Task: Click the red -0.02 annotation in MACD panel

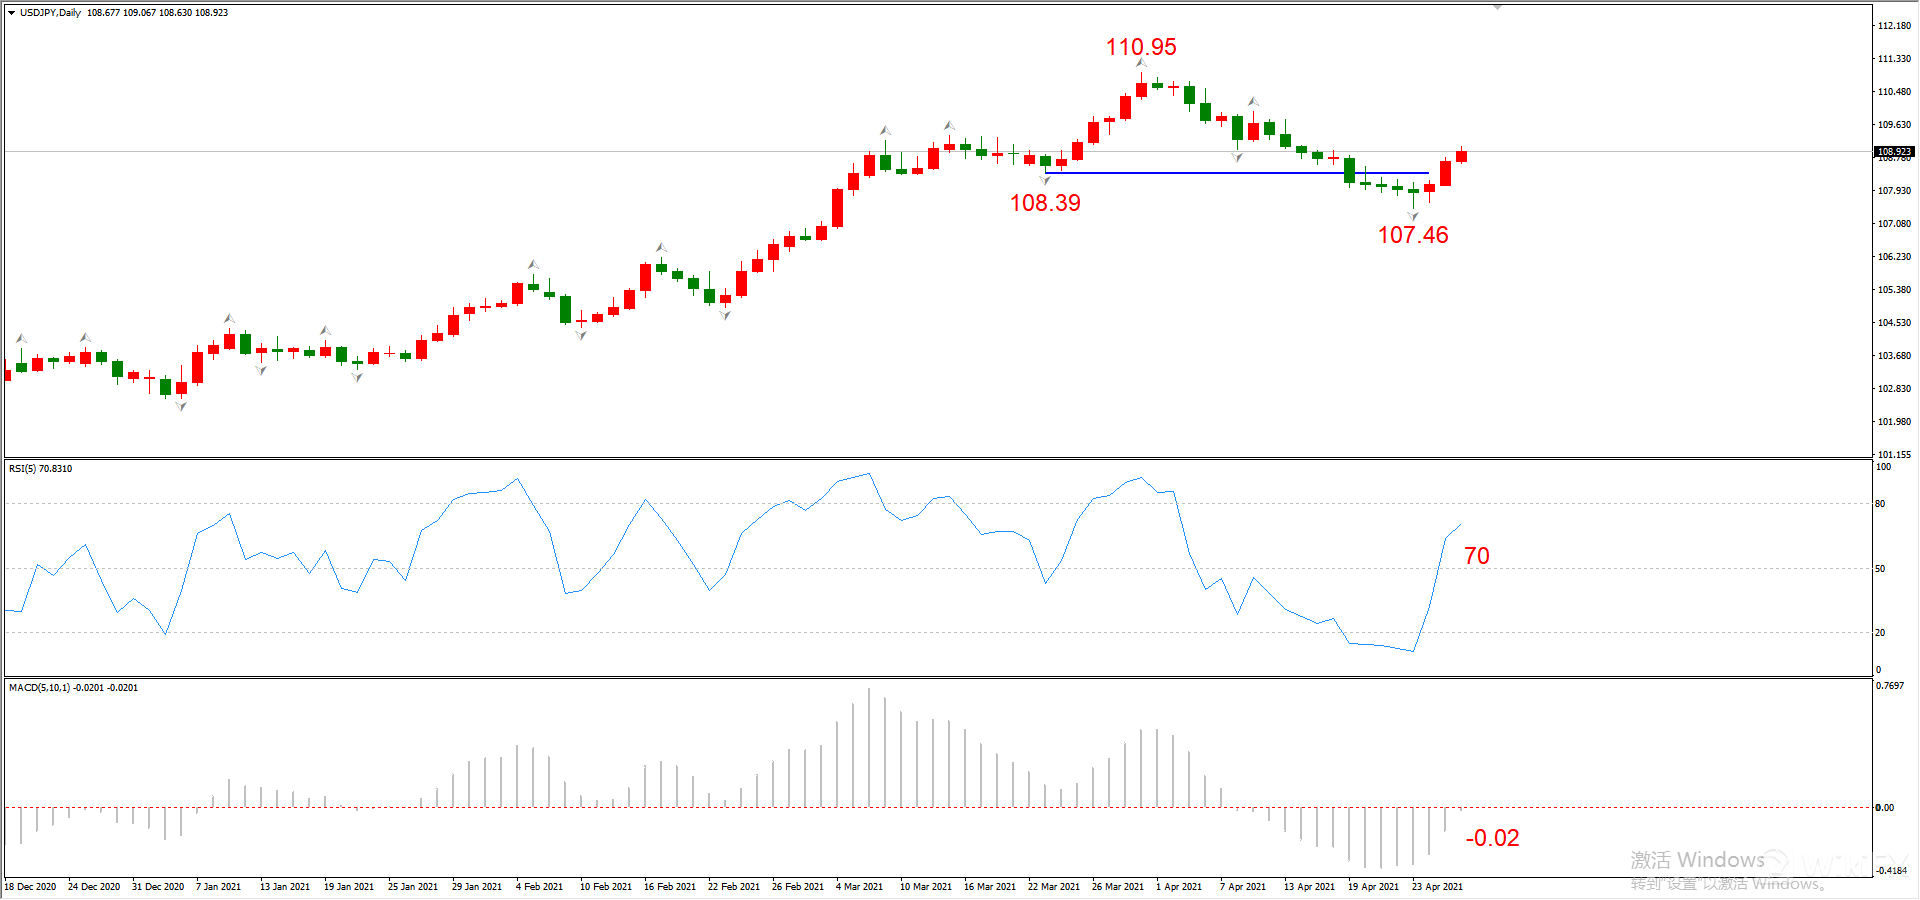Action: pos(1492,838)
